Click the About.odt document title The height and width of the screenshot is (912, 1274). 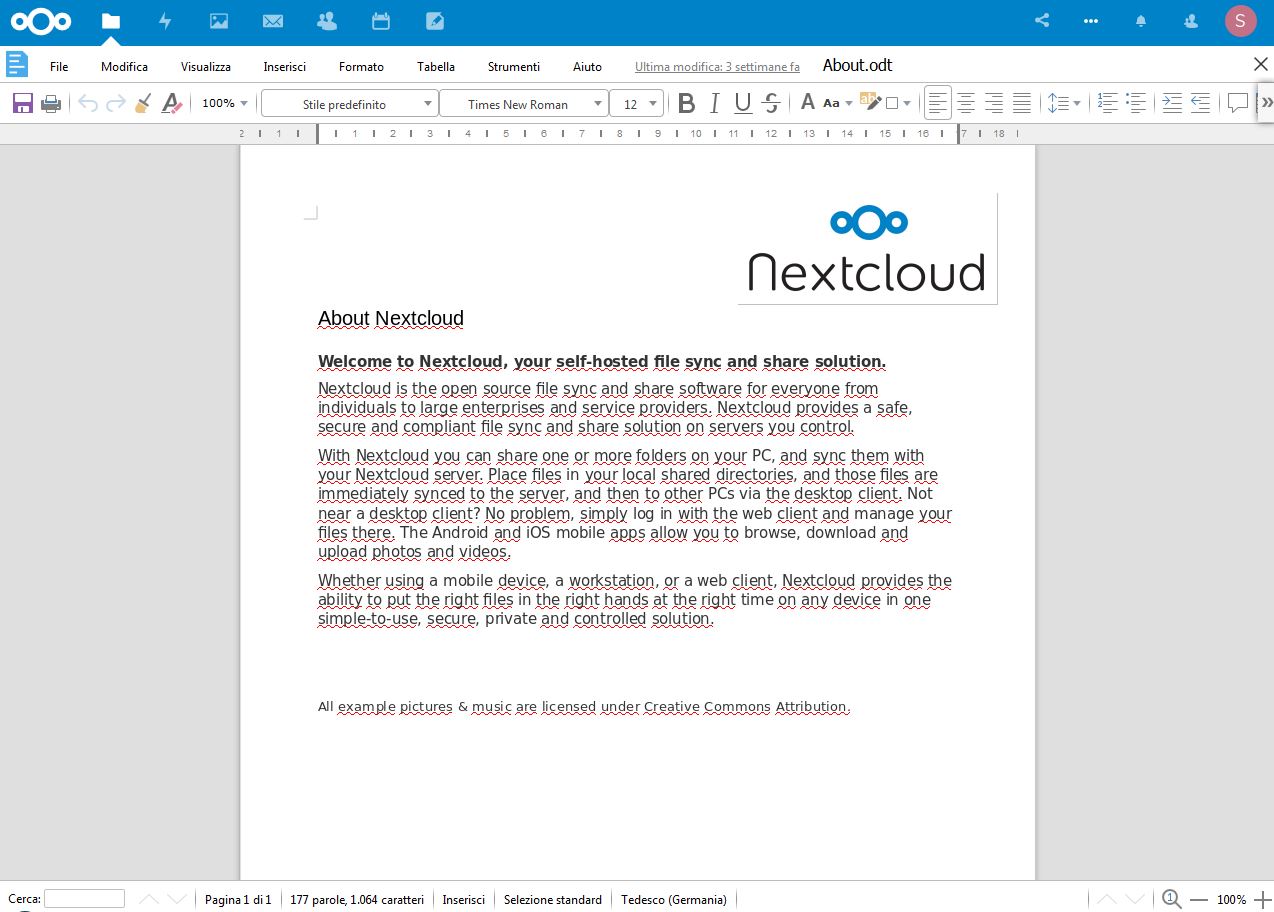tap(857, 65)
